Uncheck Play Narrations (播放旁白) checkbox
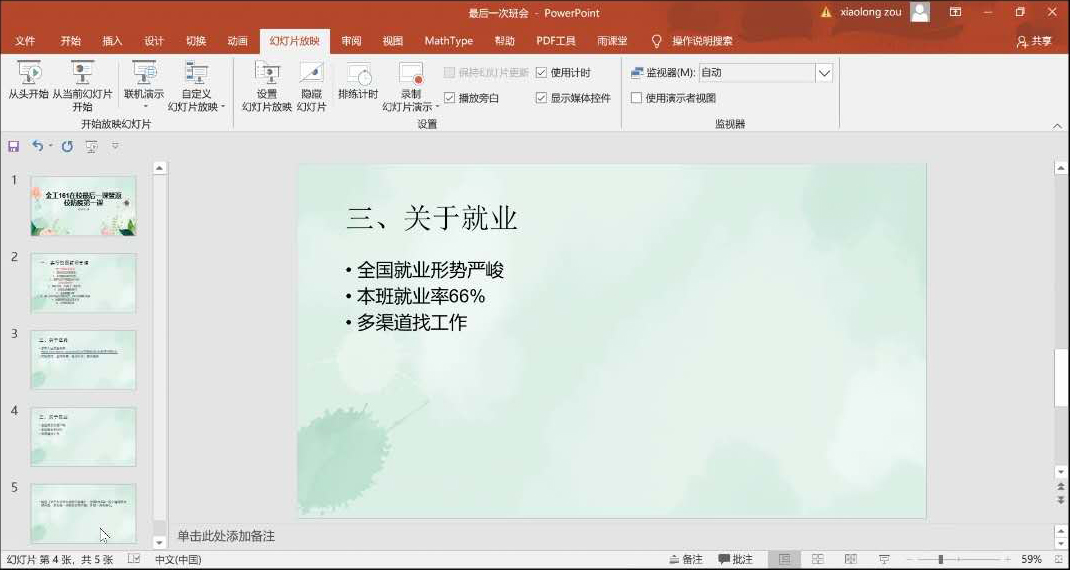The height and width of the screenshot is (570, 1070). [x=450, y=98]
